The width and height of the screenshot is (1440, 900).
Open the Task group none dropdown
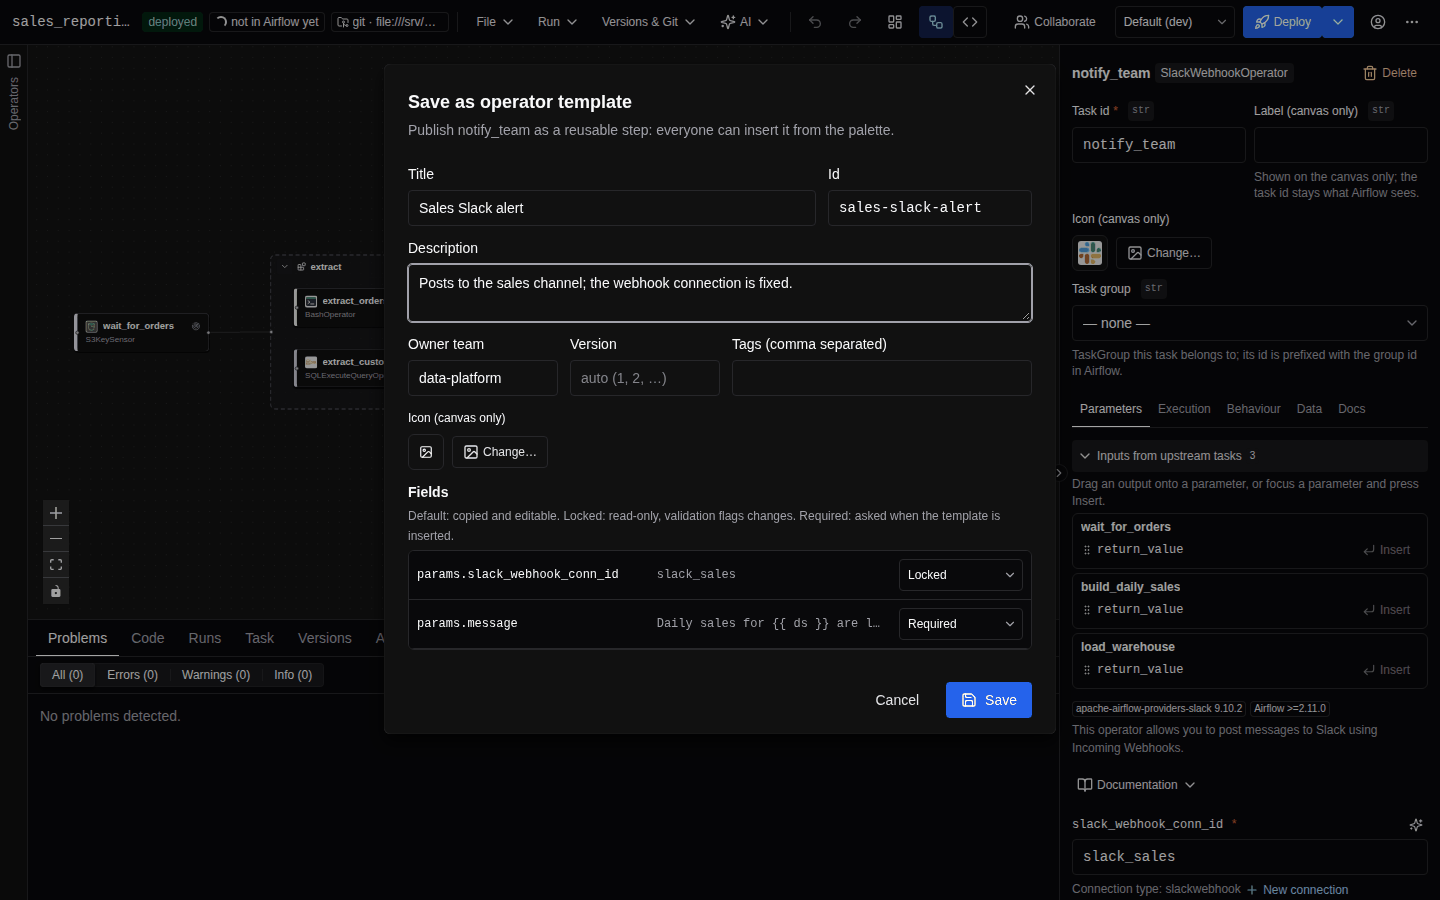click(x=1249, y=323)
